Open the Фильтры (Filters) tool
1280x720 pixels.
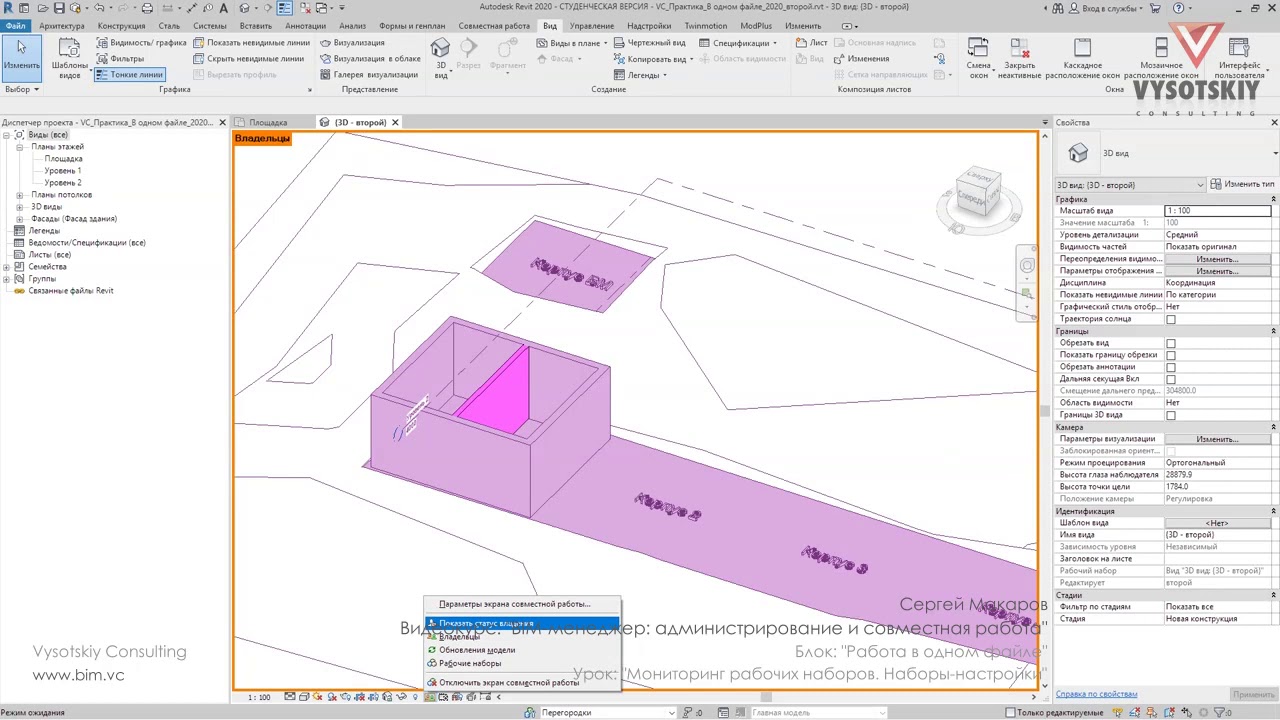pyautogui.click(x=121, y=59)
